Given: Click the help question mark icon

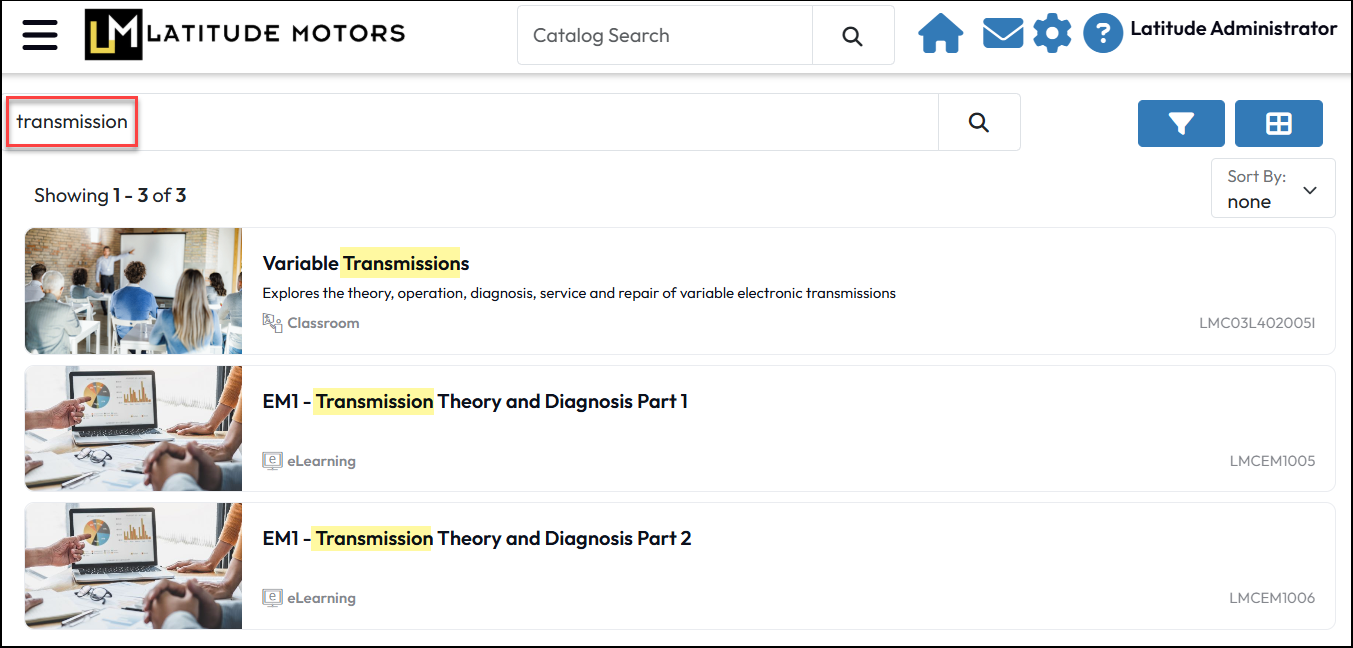Looking at the screenshot, I should tap(1103, 34).
